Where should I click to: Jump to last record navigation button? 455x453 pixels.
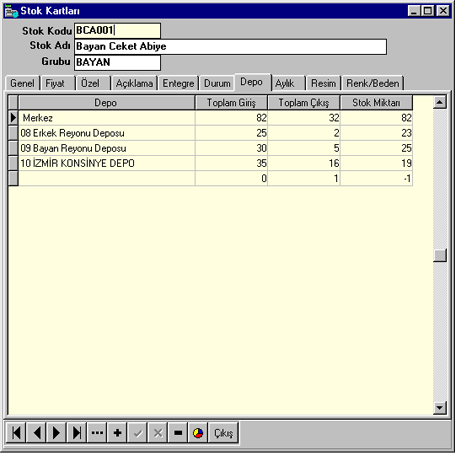[77, 433]
